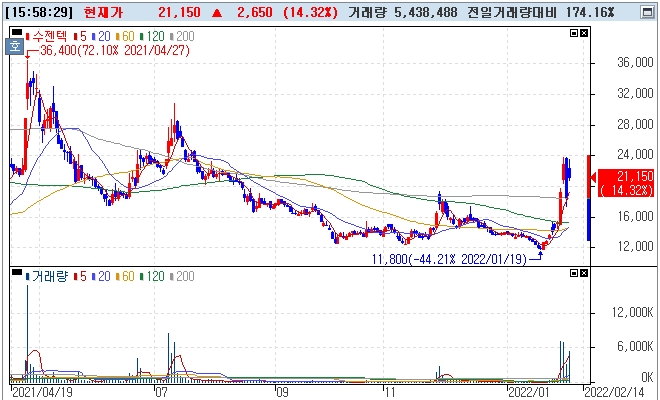Toggle the 20-day moving average in price legend

[x=101, y=36]
